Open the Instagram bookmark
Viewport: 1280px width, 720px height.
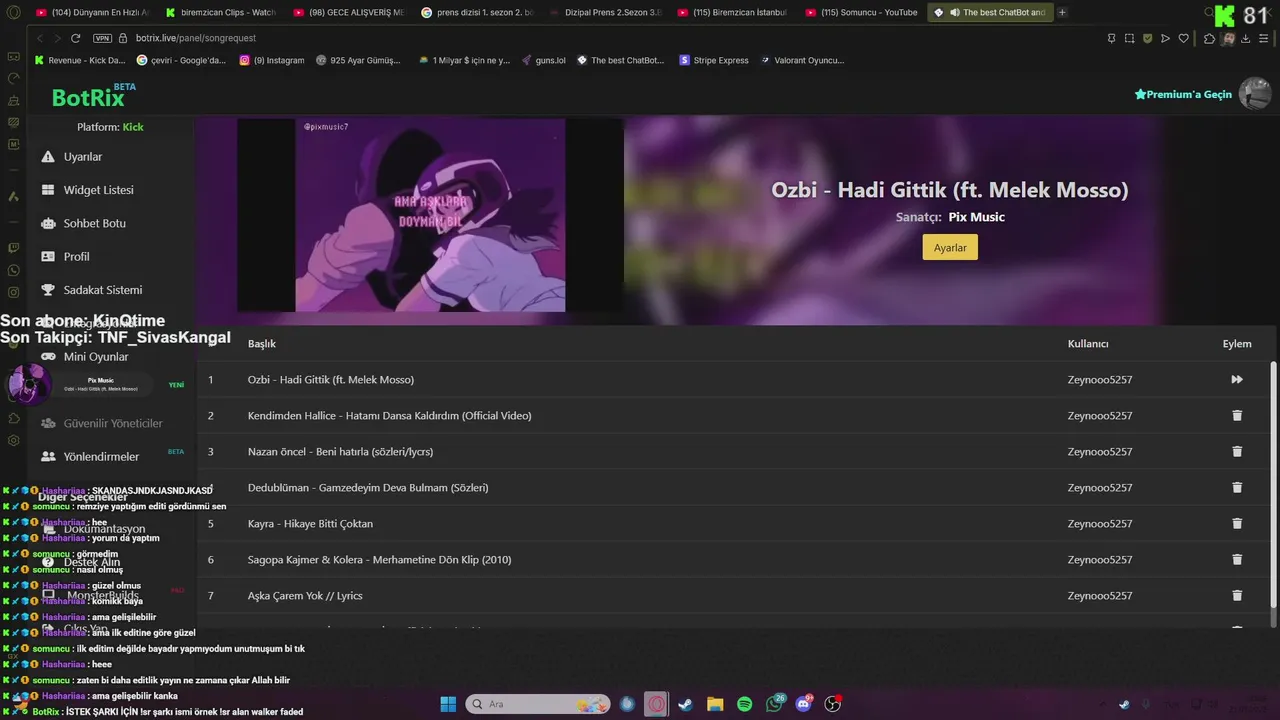(x=272, y=60)
